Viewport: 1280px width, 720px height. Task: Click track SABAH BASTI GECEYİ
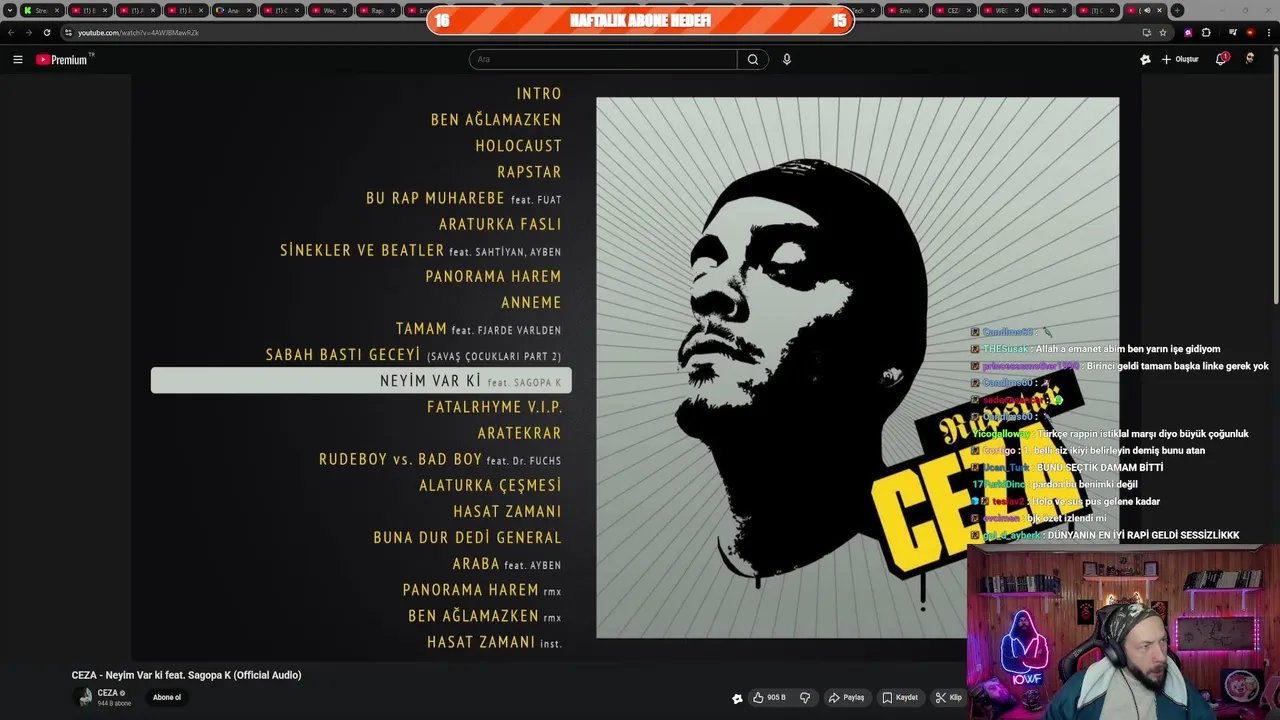413,355
